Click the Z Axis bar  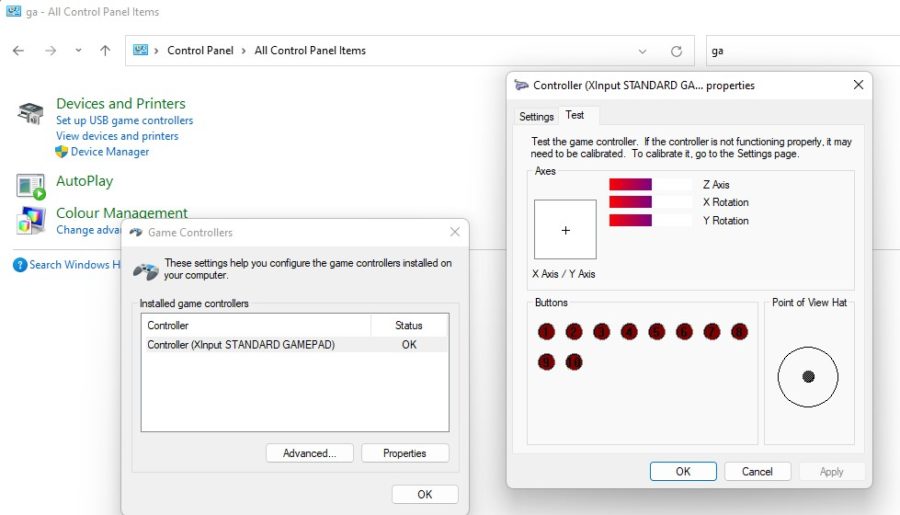click(651, 184)
